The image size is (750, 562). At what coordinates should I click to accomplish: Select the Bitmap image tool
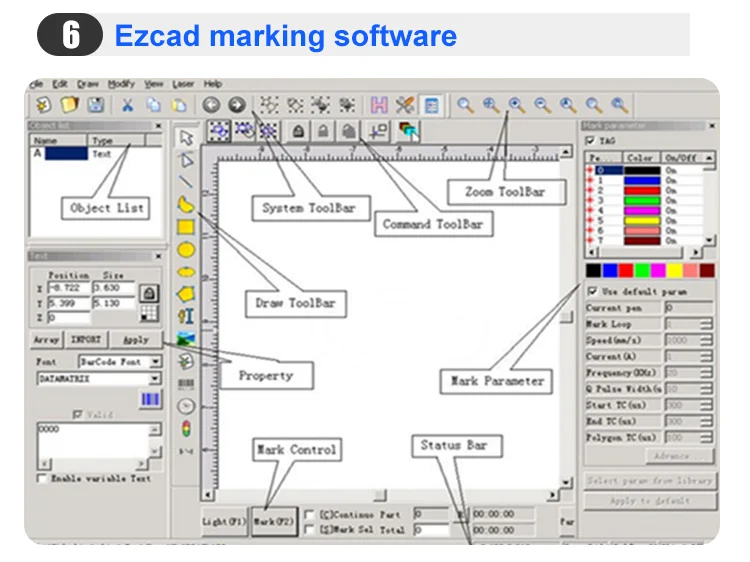point(186,338)
